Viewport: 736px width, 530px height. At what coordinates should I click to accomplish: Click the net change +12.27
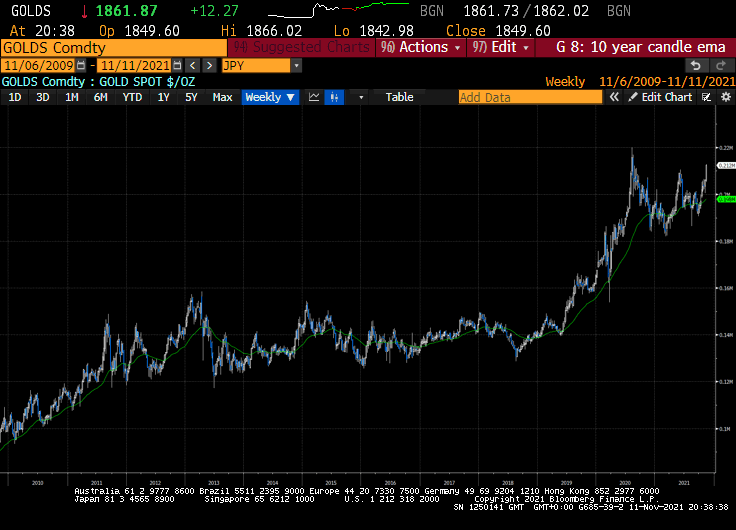click(x=215, y=11)
